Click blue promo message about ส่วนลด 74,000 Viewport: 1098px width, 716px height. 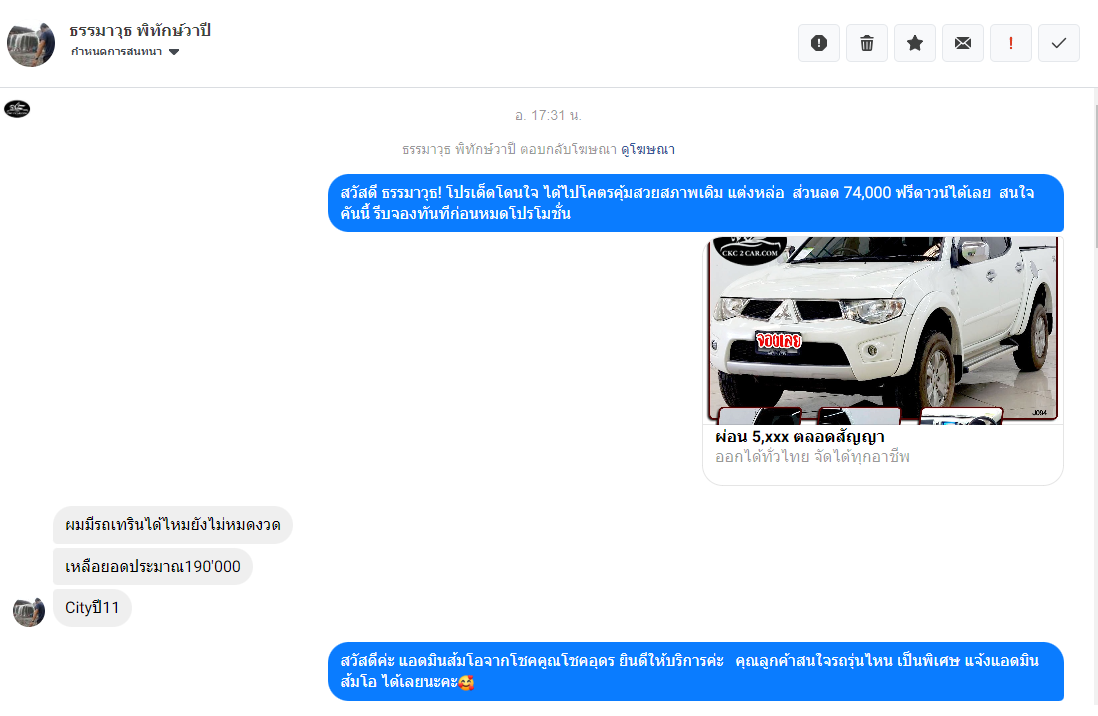pos(695,202)
